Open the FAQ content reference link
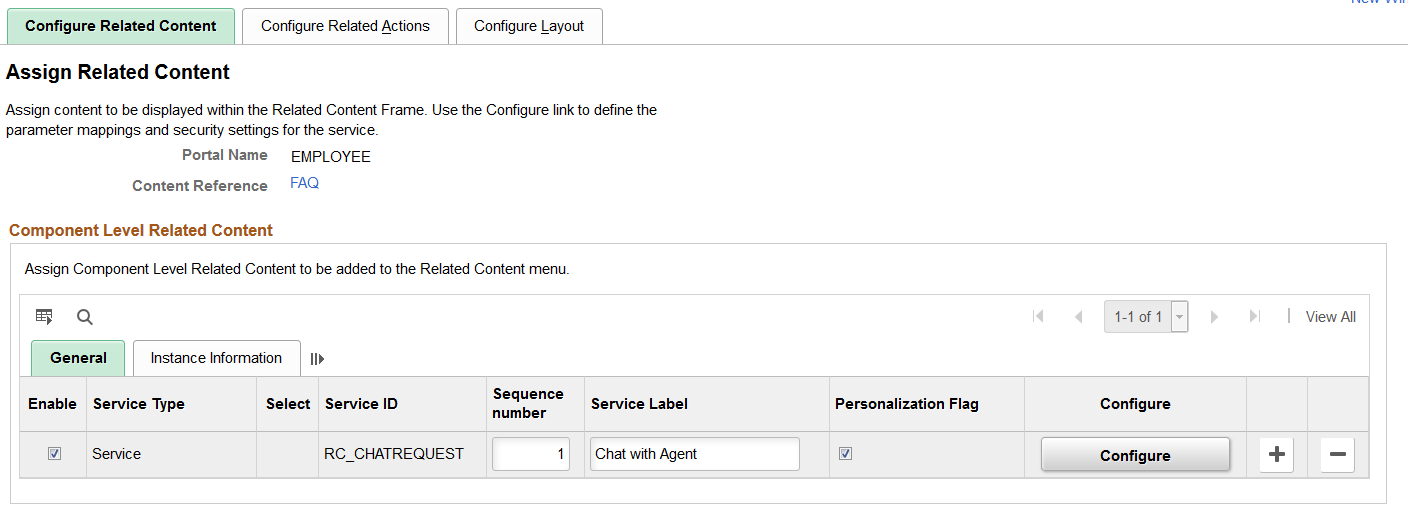Viewport: 1408px width, 518px height. (304, 184)
